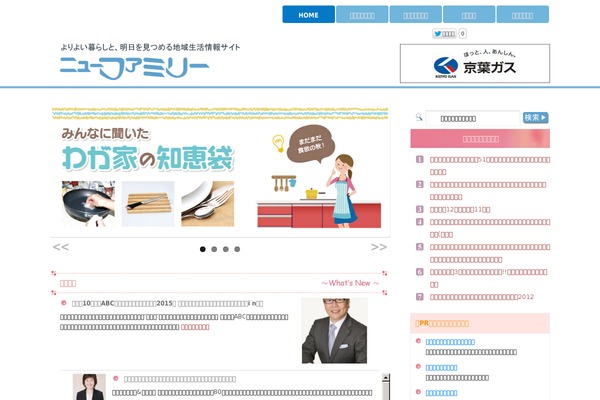The height and width of the screenshot is (400, 600).
Task: Click the 検索 search button
Action: (535, 118)
